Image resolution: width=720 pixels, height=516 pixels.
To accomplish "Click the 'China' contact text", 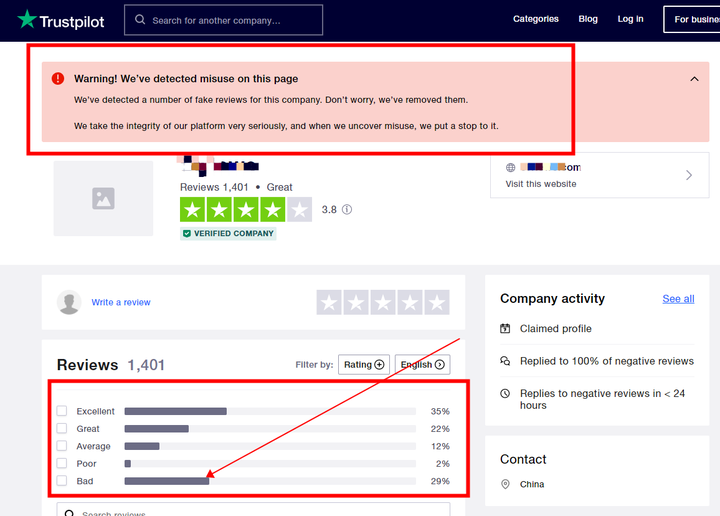I will point(532,484).
